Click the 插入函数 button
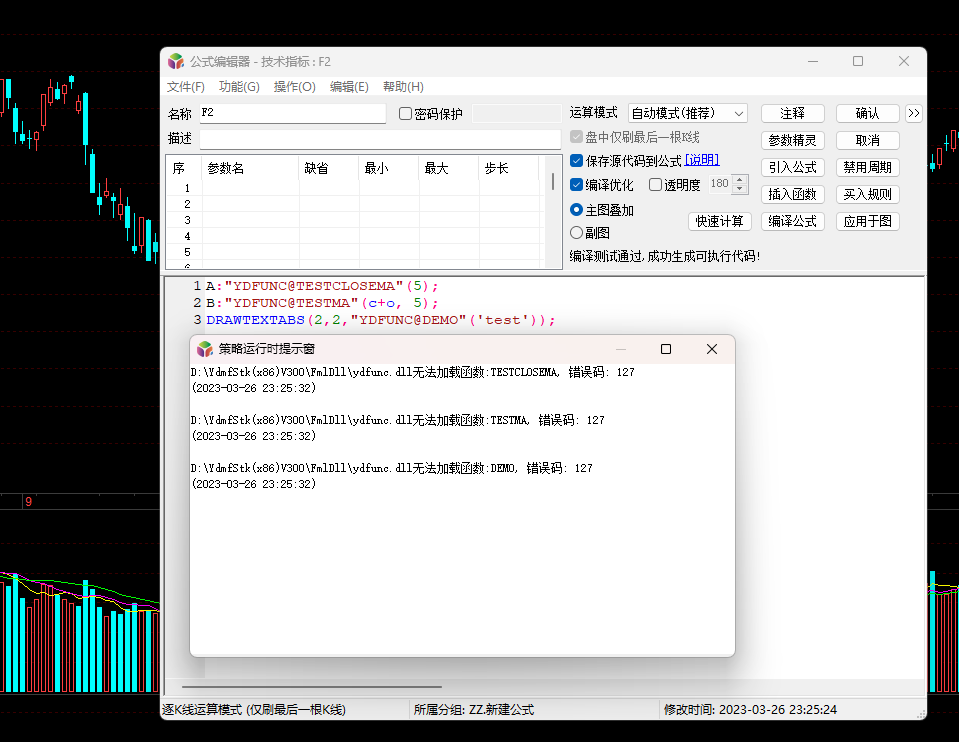The height and width of the screenshot is (742, 959). 793,194
